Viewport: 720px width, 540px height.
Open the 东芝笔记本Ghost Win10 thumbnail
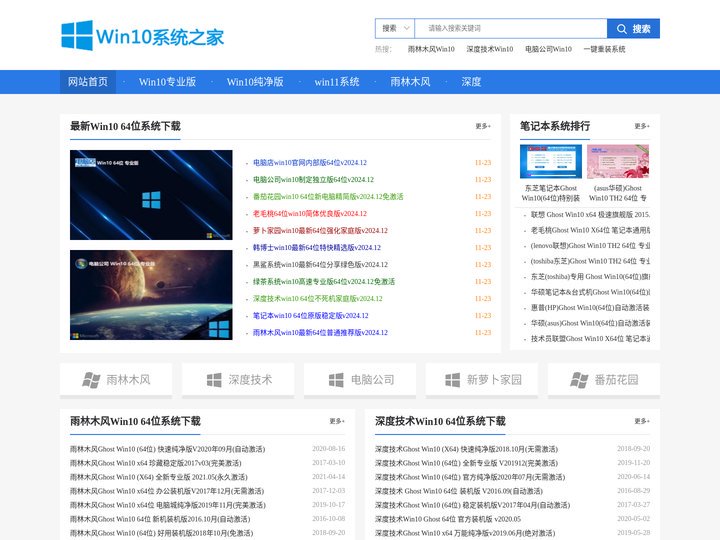pos(551,161)
